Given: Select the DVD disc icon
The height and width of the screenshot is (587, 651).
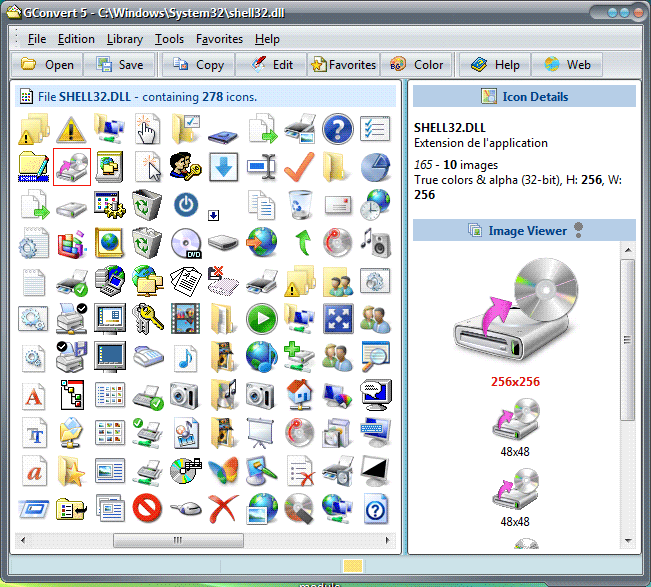Looking at the screenshot, I should click(x=186, y=242).
